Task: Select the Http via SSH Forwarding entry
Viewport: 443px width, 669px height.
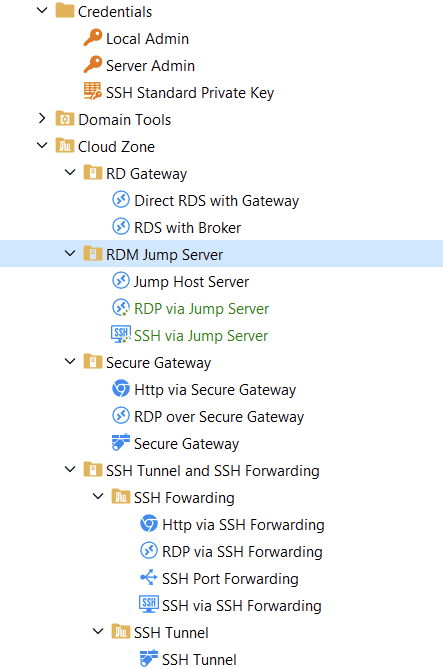Action: coord(243,524)
